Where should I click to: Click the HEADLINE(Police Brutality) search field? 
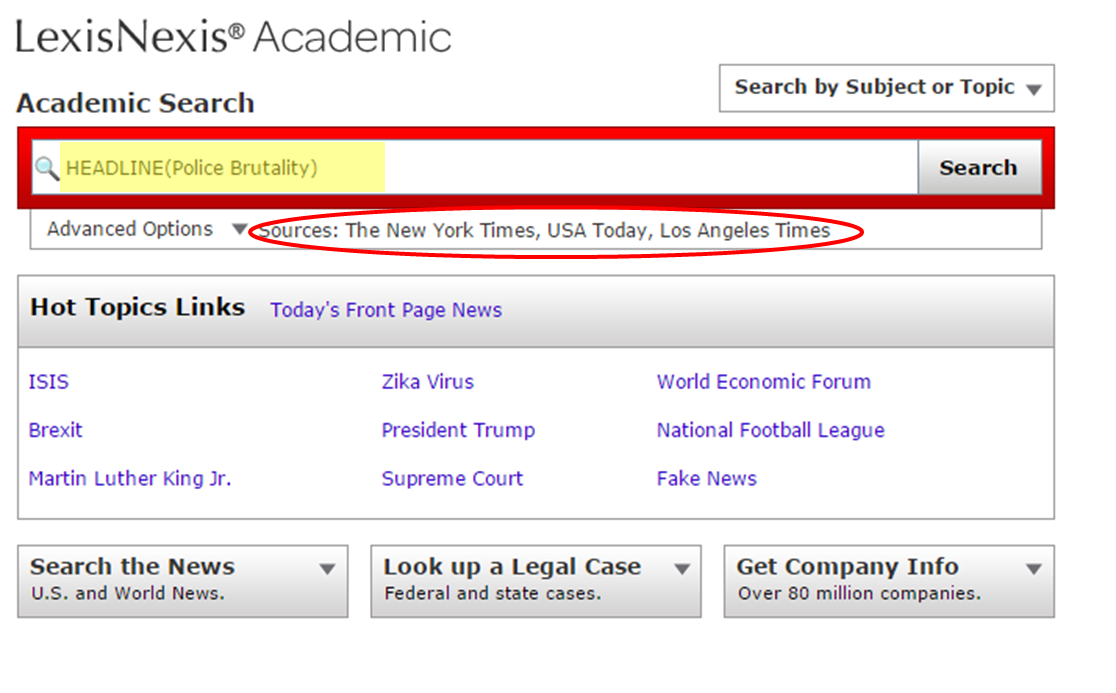[x=475, y=167]
